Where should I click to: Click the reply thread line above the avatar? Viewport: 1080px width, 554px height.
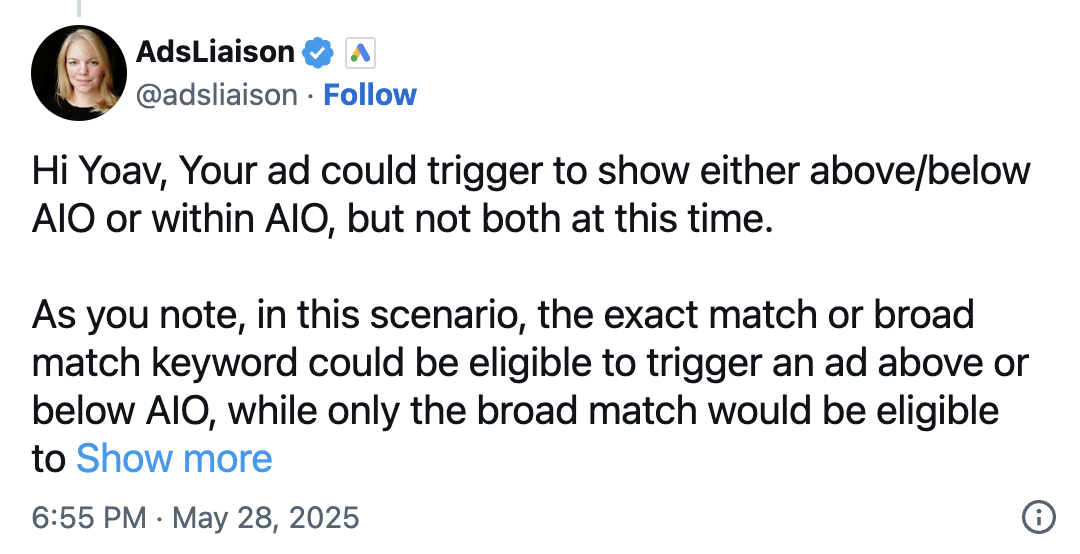79,8
